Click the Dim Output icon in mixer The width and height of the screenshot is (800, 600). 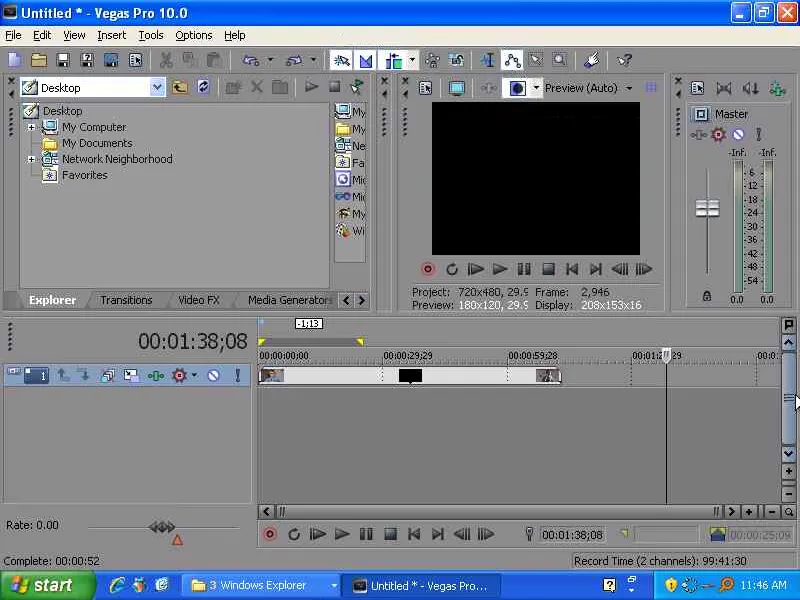click(x=751, y=88)
